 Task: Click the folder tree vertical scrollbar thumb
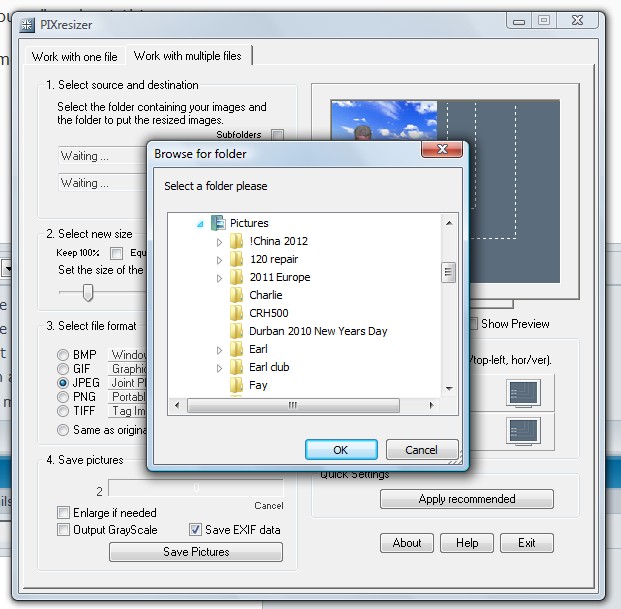click(x=448, y=272)
